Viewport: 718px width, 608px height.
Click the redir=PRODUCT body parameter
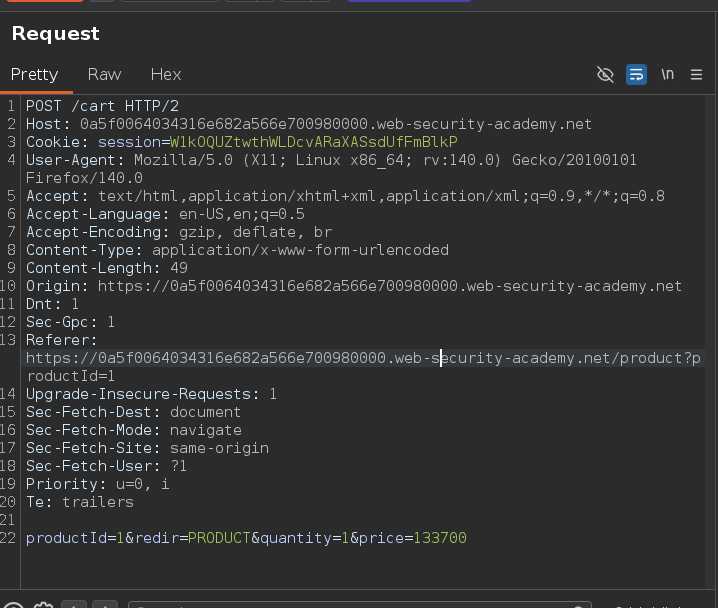pos(193,538)
